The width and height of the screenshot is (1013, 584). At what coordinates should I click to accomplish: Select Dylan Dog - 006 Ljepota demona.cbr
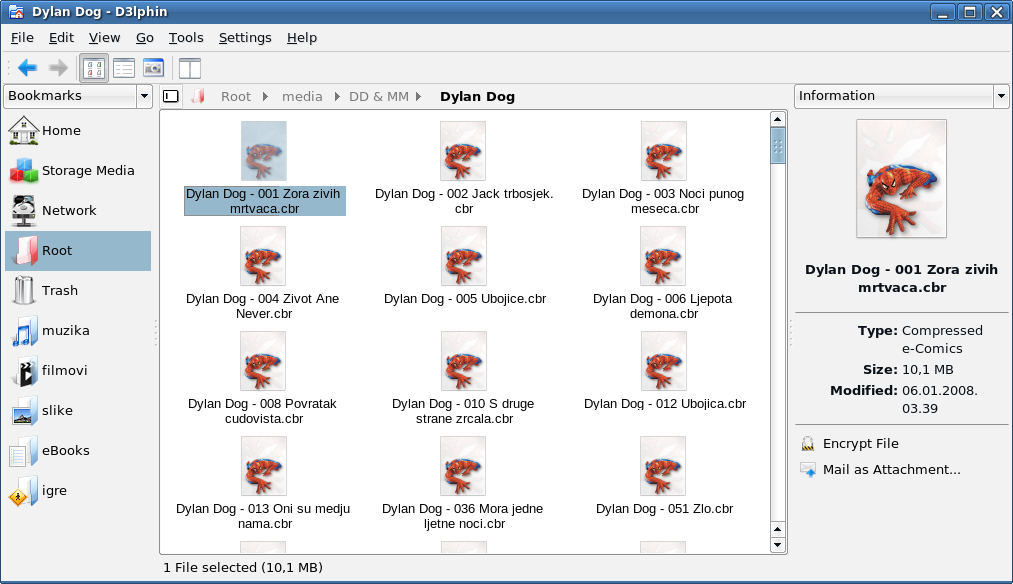coord(663,274)
